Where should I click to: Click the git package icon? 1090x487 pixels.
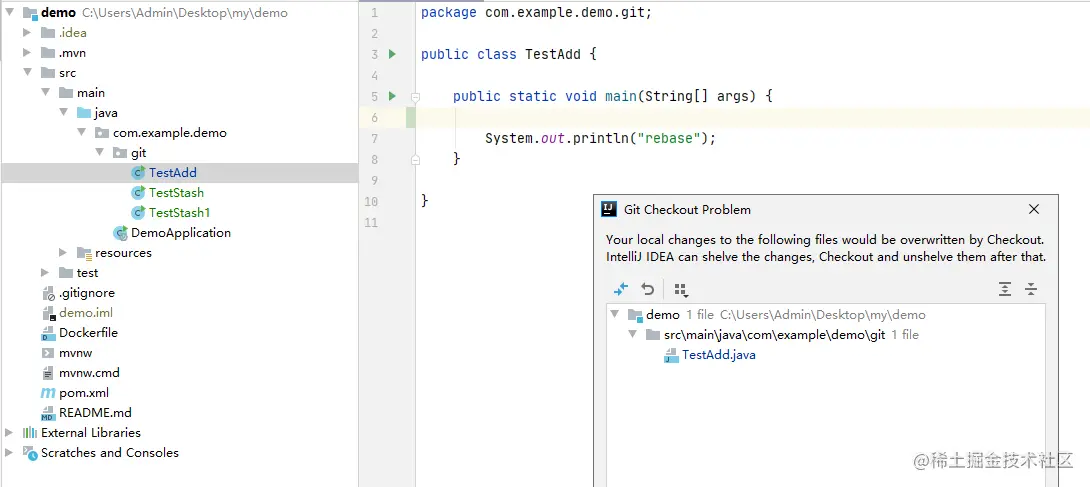[x=120, y=153]
